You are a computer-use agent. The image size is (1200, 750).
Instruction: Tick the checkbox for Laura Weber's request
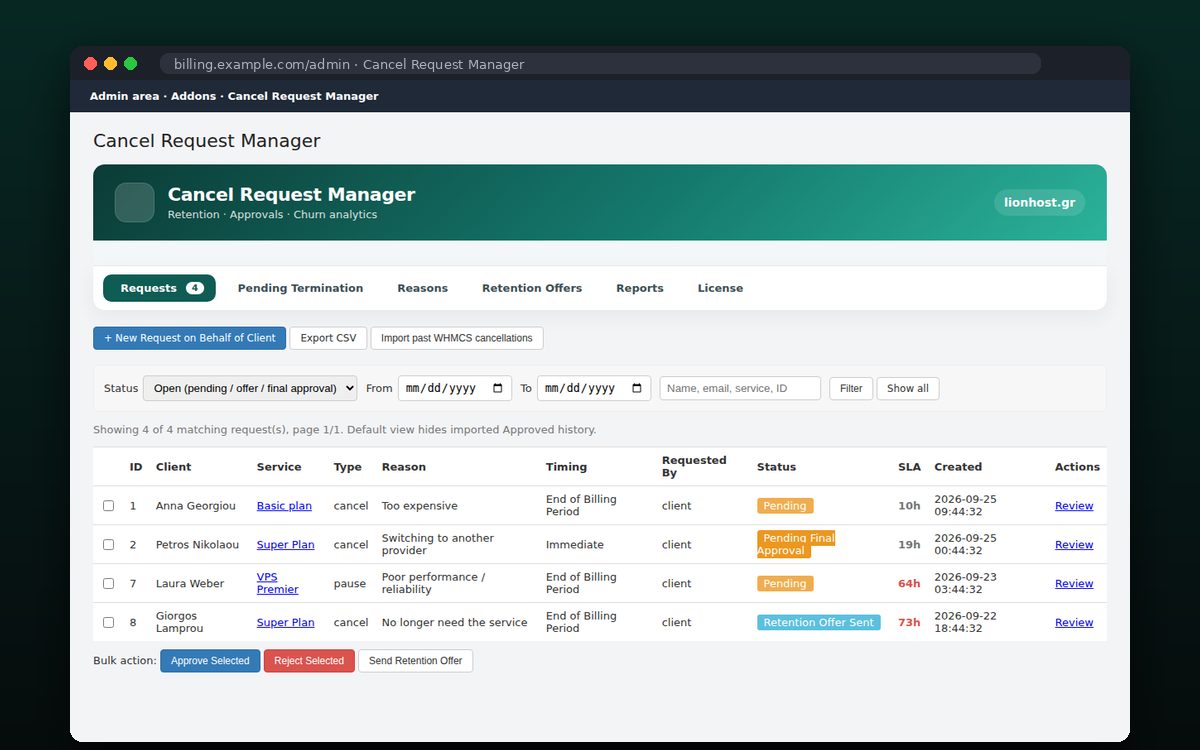(108, 583)
